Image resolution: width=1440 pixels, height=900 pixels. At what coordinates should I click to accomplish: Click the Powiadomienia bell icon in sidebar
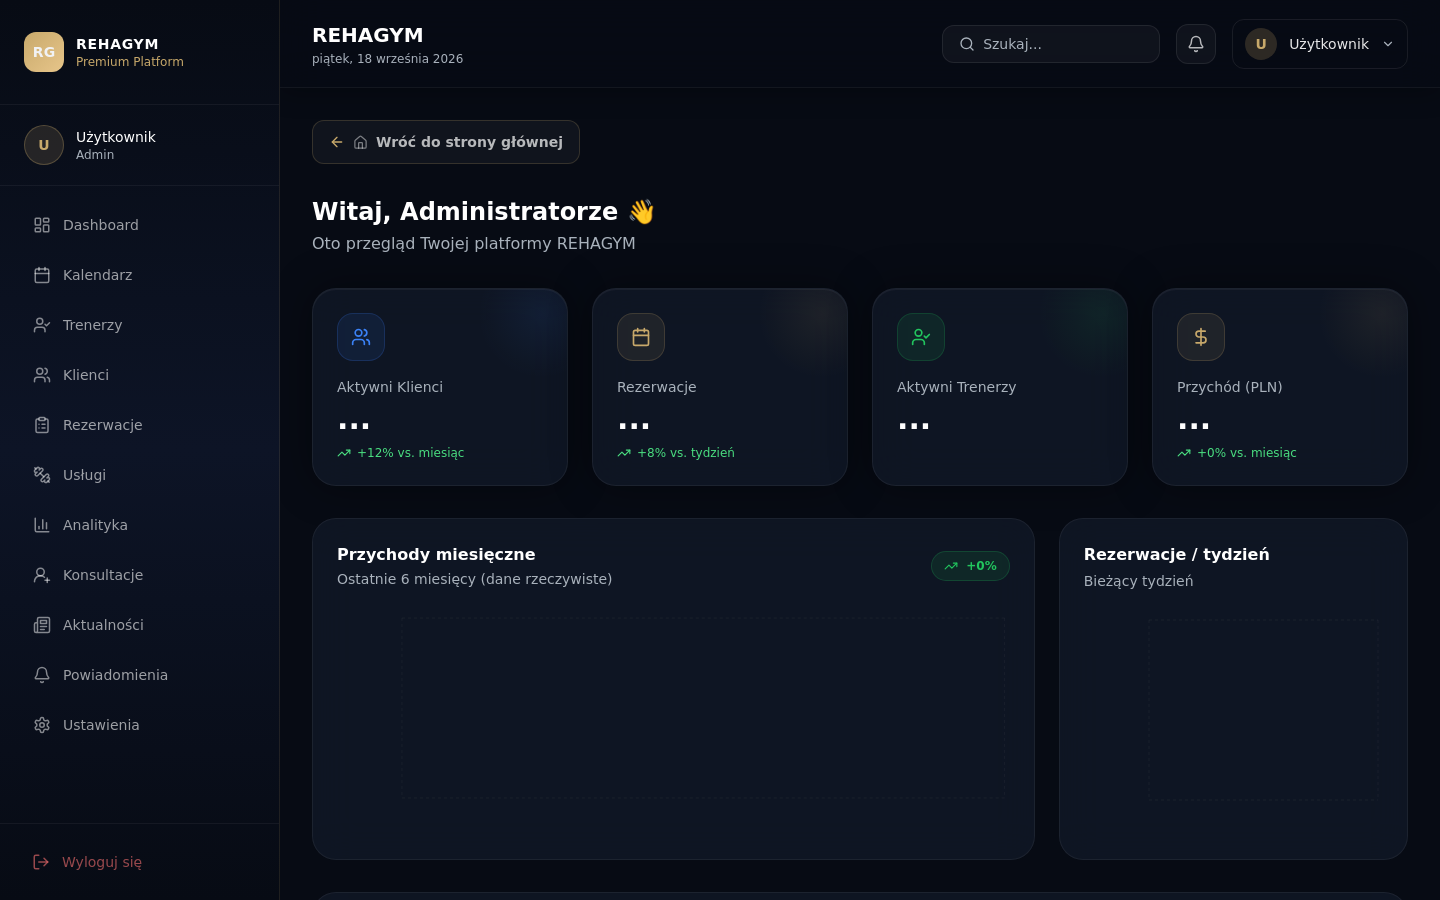tap(42, 675)
